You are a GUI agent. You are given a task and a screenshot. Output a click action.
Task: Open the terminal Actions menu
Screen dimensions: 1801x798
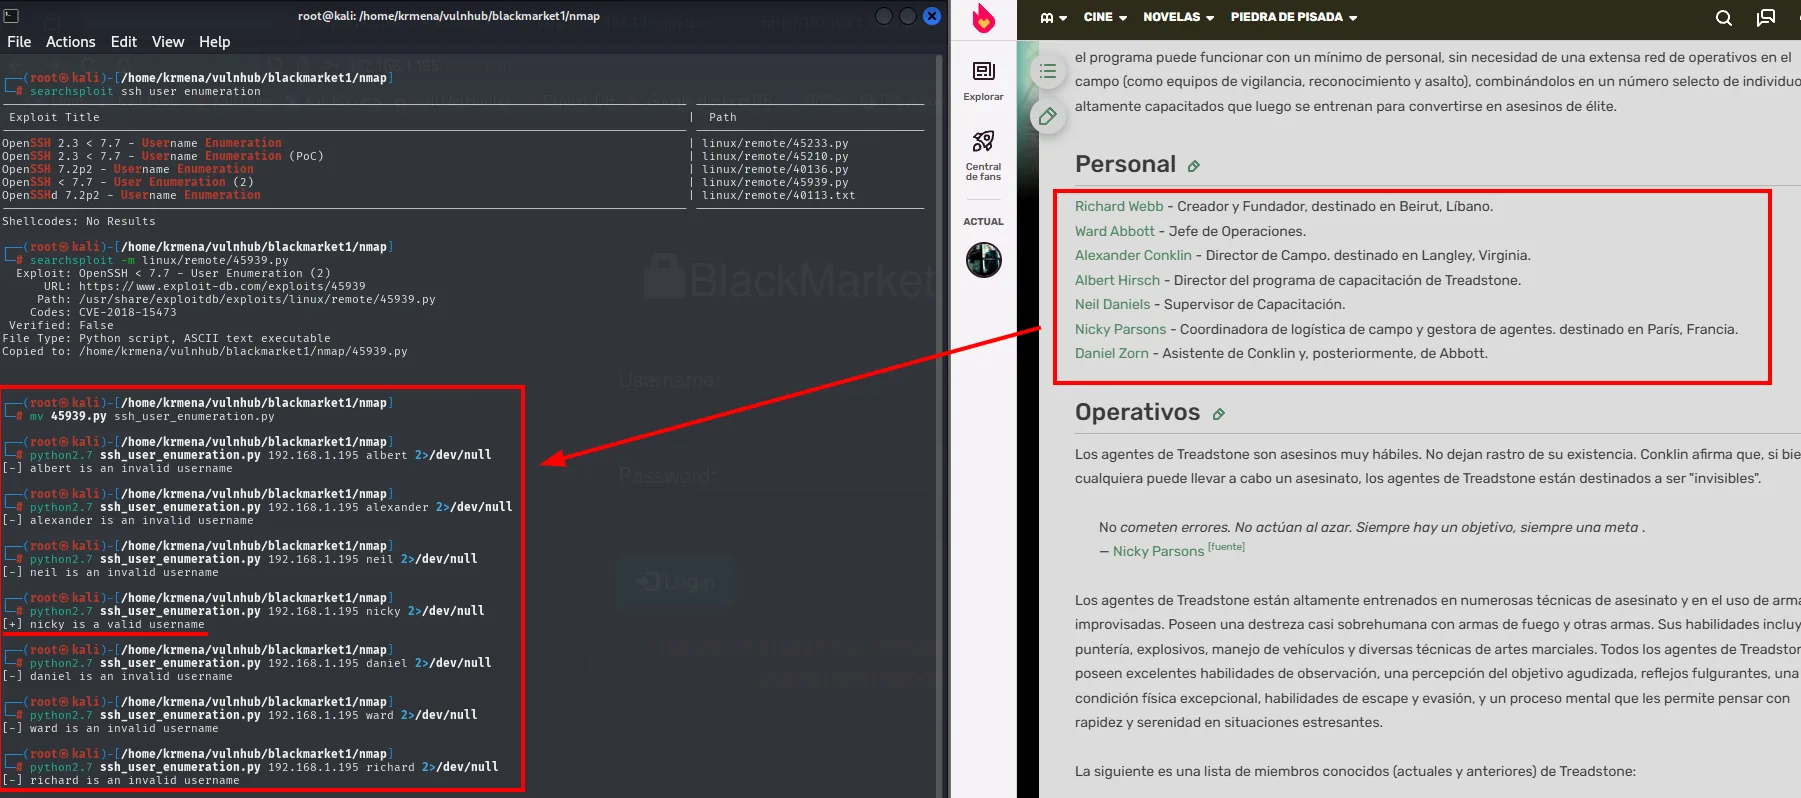point(71,42)
